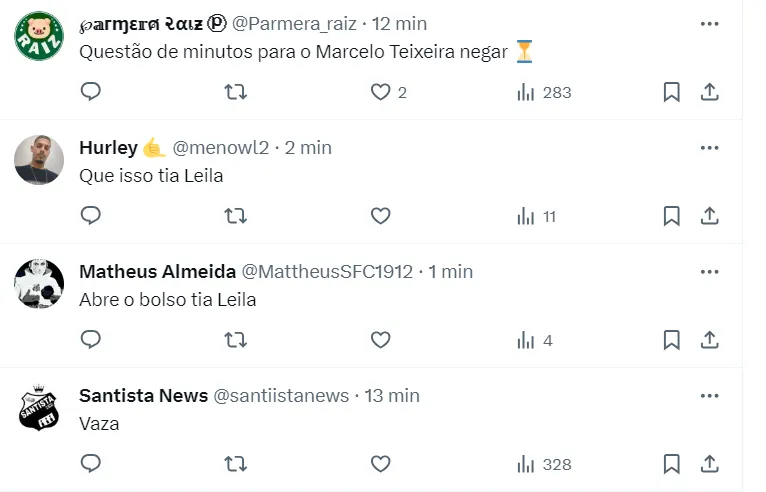Share the Parmera Raiz tweet
766x492 pixels.
[710, 92]
